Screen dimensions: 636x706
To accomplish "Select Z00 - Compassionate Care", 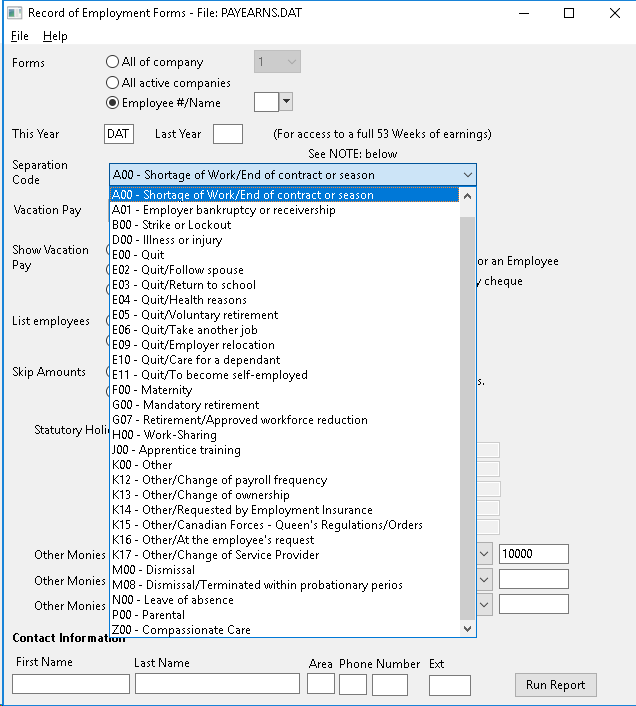I will [284, 630].
